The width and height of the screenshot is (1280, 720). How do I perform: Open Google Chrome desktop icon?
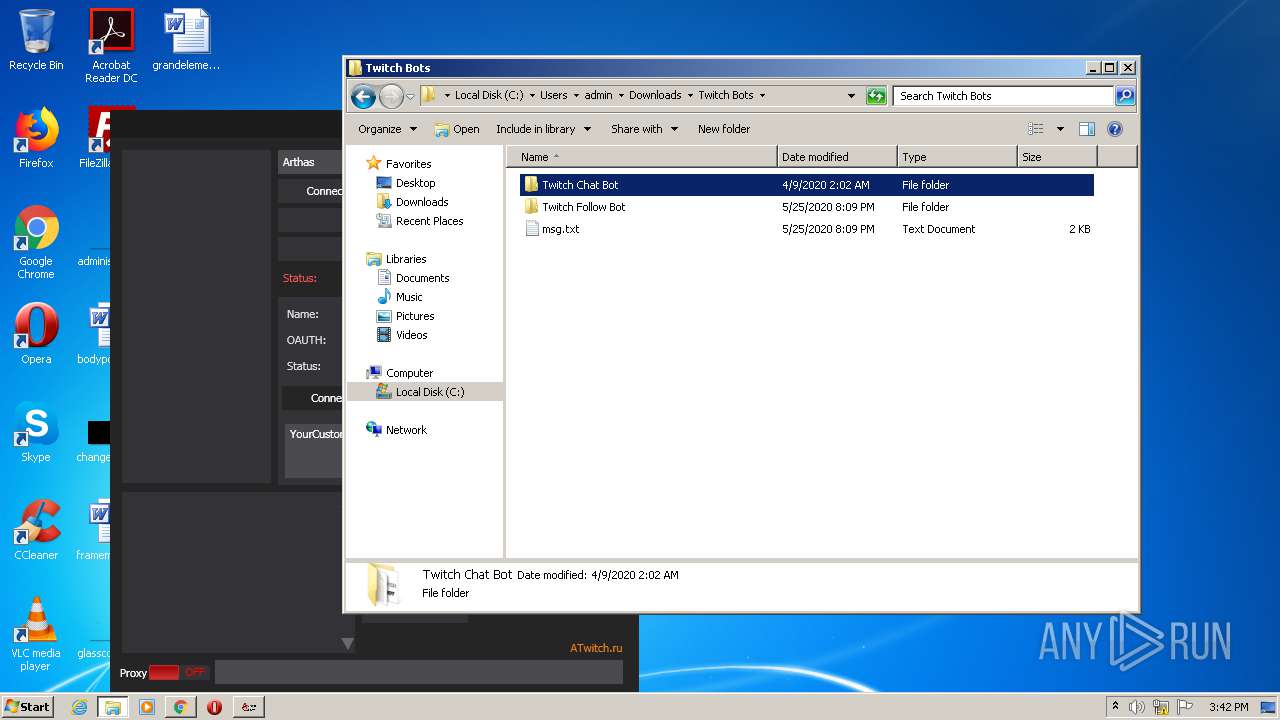(x=36, y=243)
